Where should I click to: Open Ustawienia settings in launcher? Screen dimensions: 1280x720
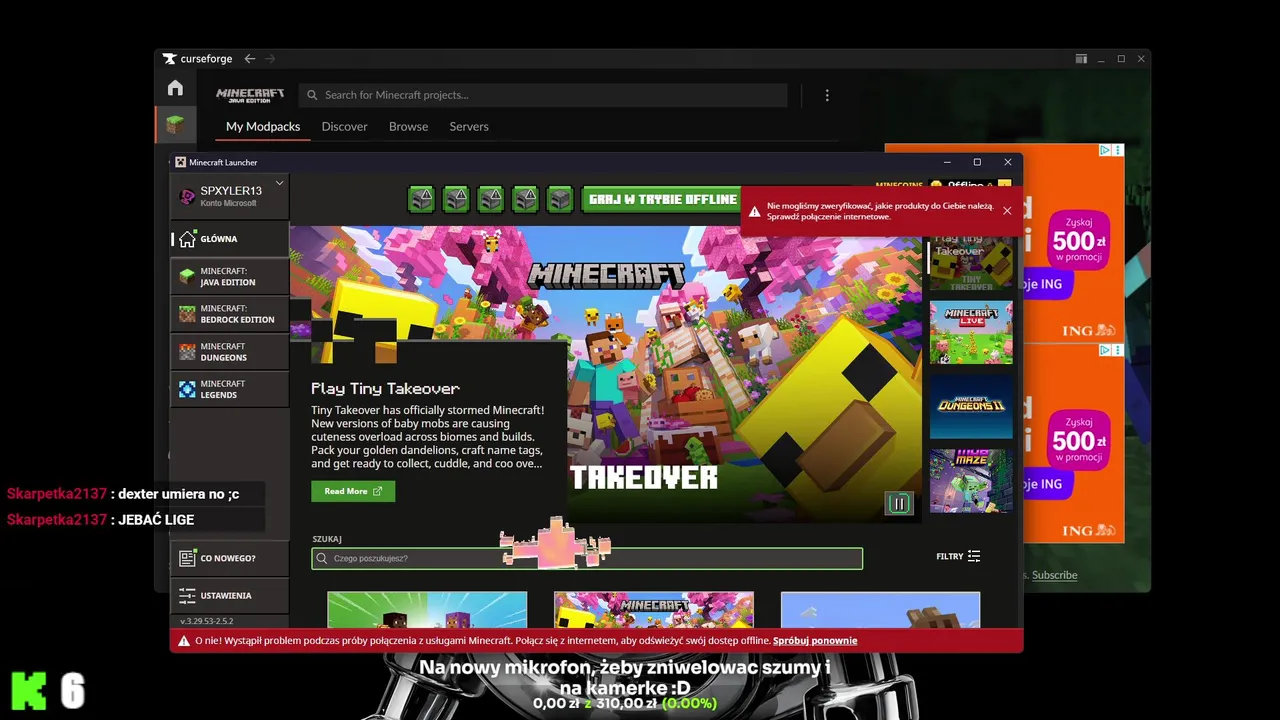tap(230, 595)
